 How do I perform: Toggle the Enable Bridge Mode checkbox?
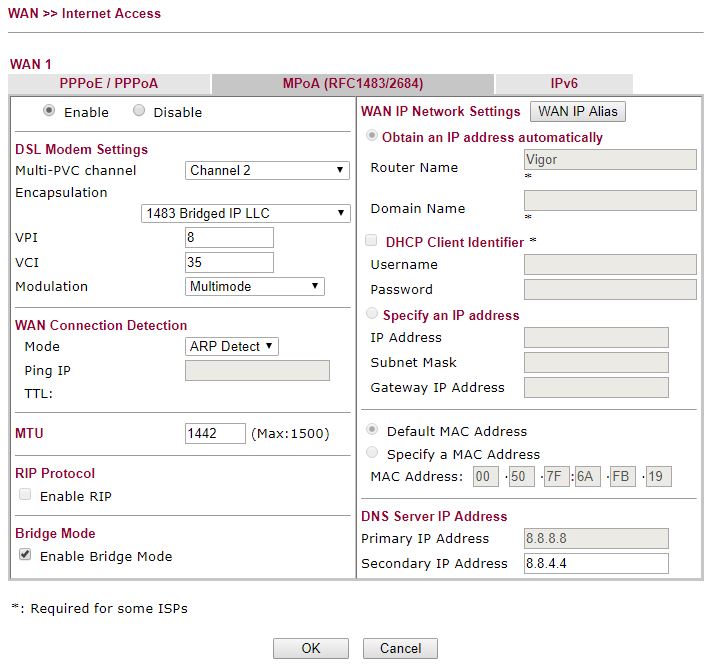tap(25, 555)
